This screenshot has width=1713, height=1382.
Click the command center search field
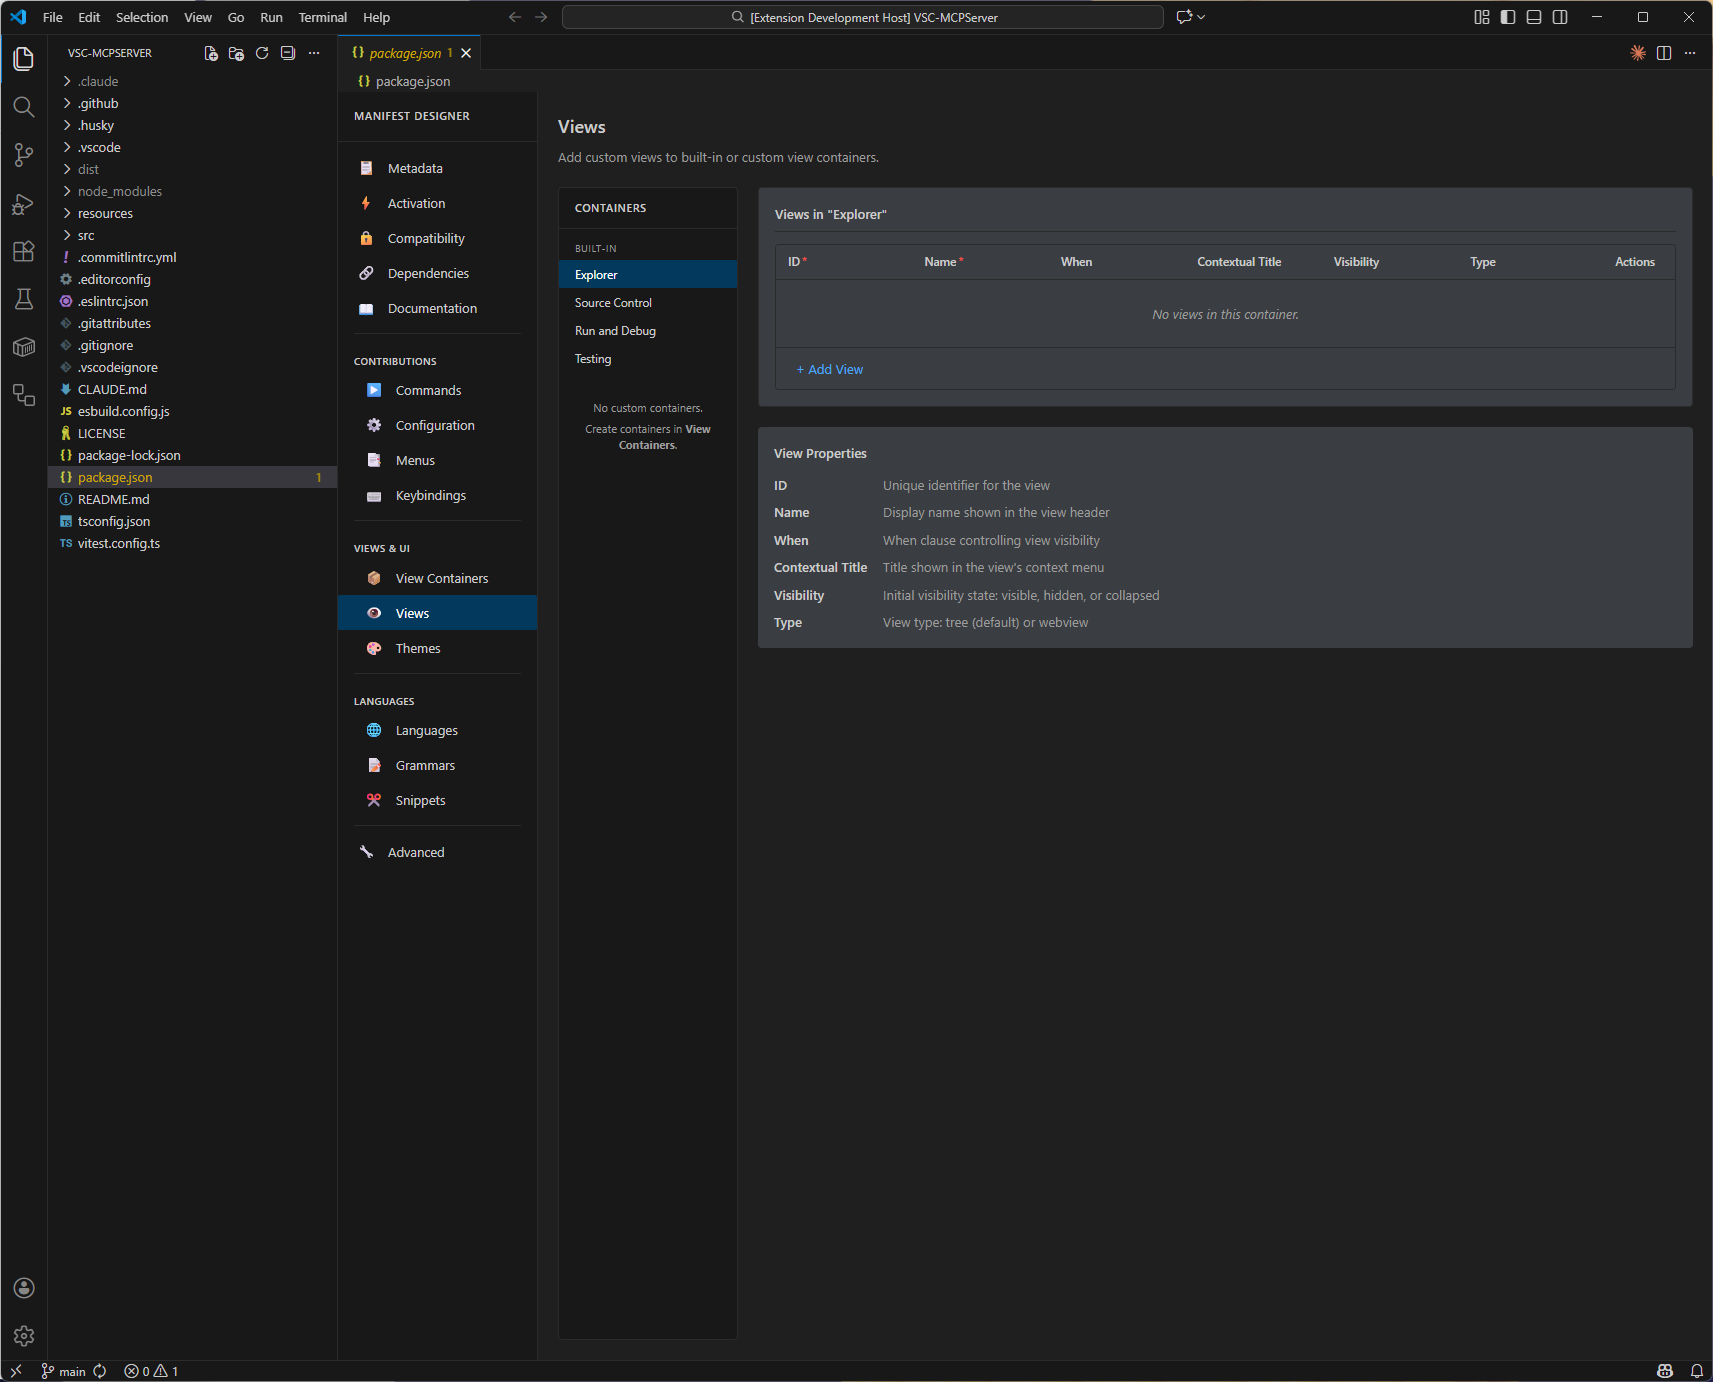point(863,17)
